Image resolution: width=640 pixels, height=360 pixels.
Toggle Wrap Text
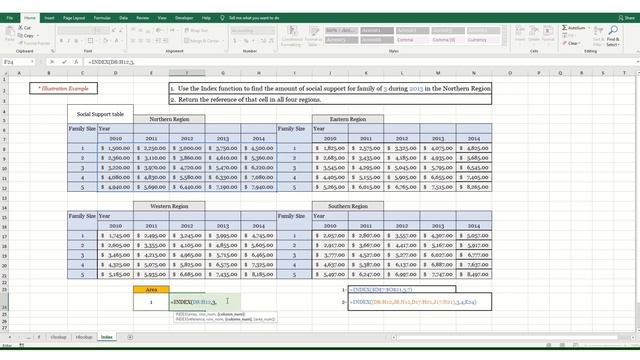coord(196,31)
